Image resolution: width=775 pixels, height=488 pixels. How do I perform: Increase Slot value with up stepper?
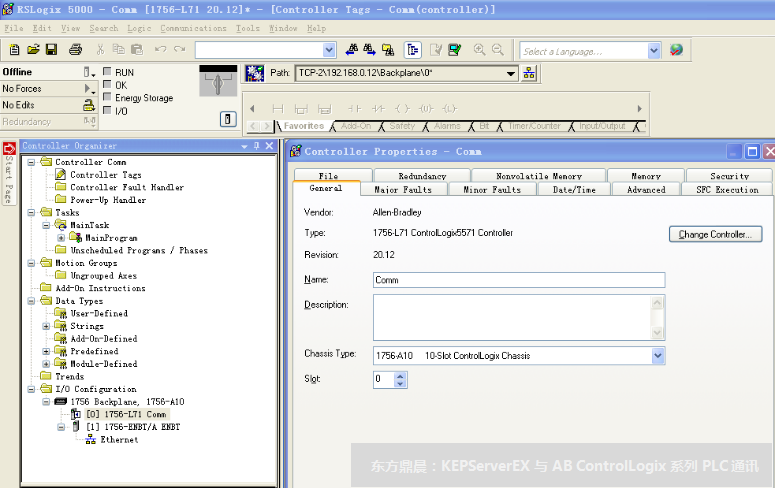(x=400, y=376)
